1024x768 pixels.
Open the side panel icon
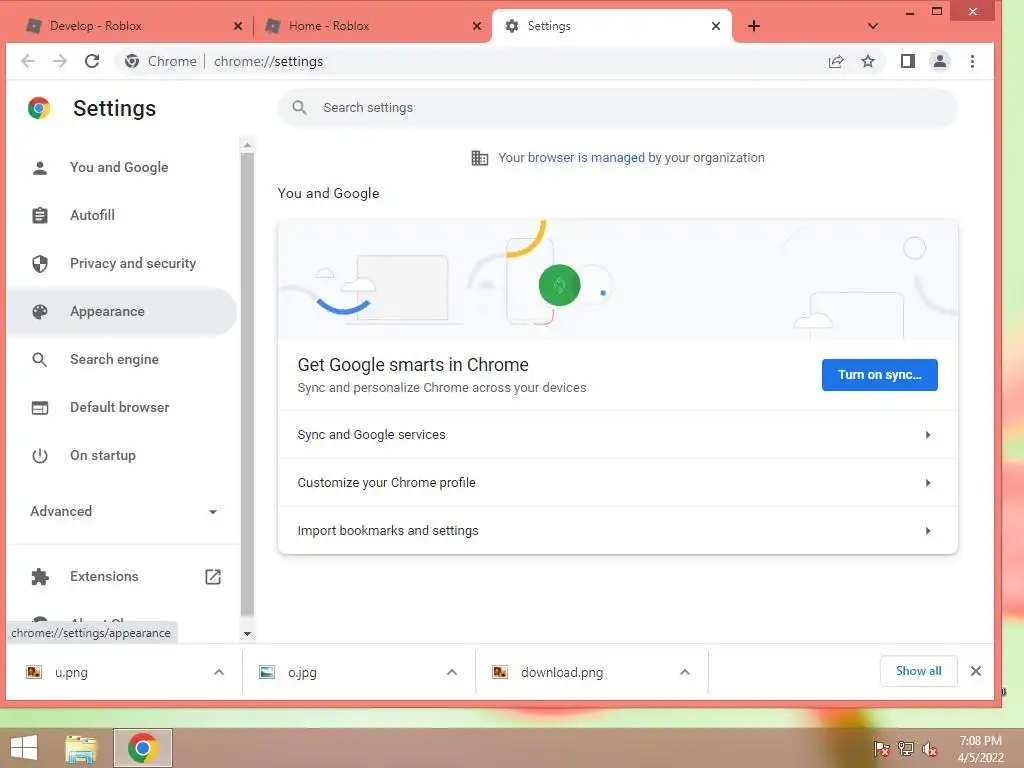[908, 61]
